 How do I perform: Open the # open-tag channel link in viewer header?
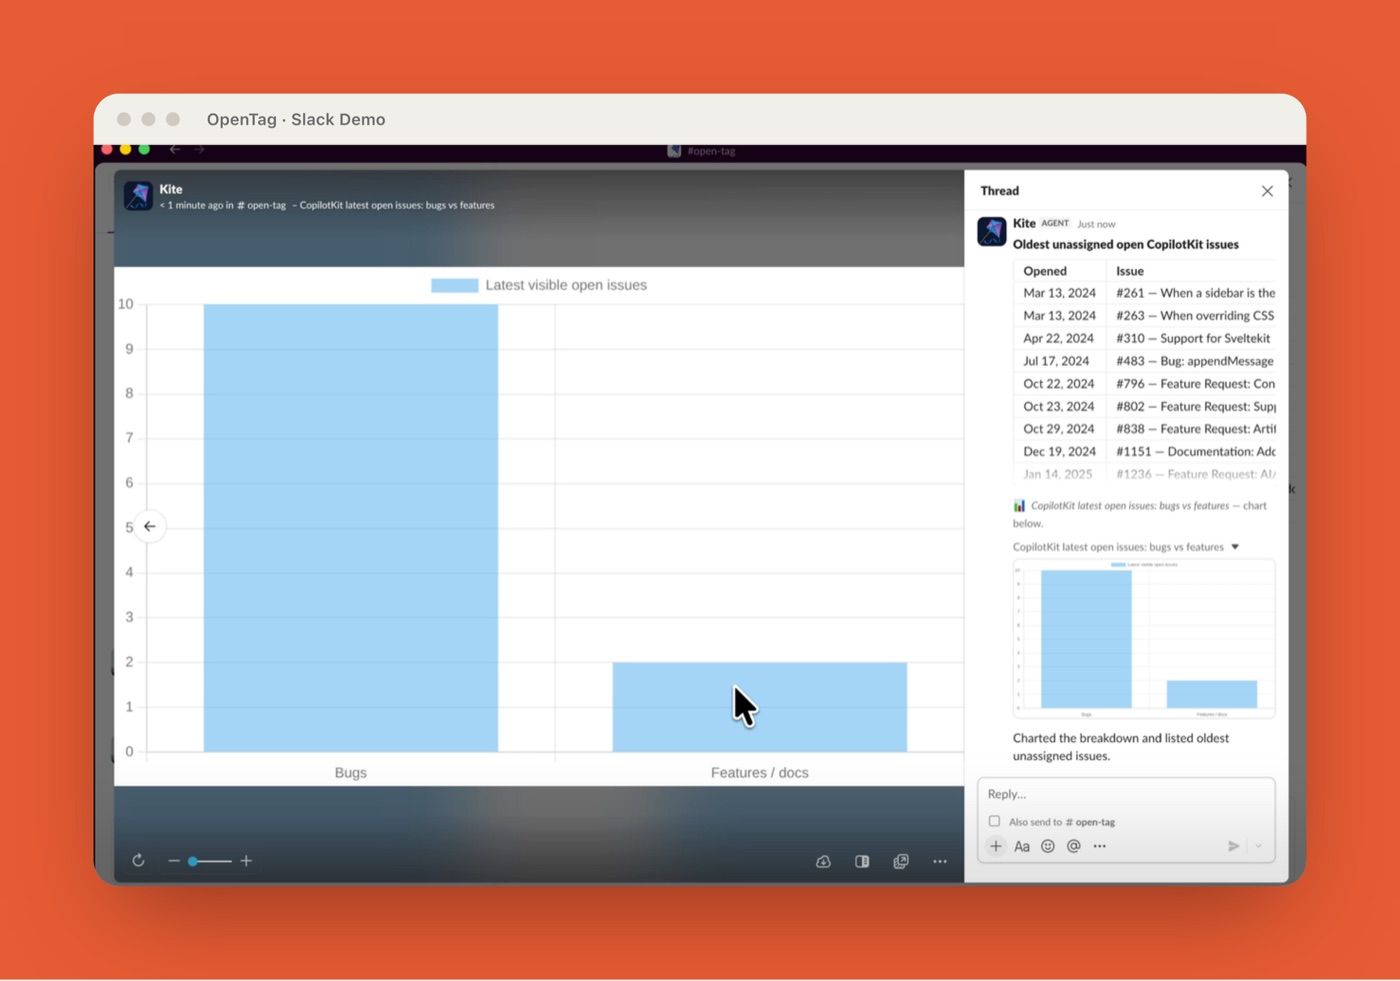coord(261,205)
